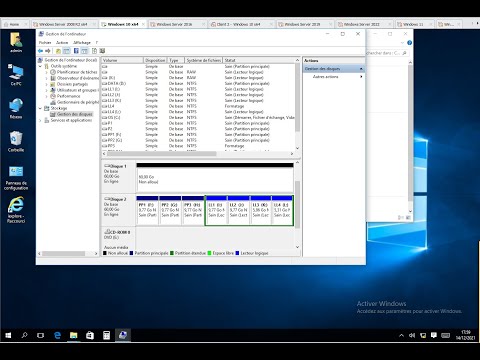Select Performance in the tree
The width and height of the screenshot is (480, 360).
(x=68, y=96)
